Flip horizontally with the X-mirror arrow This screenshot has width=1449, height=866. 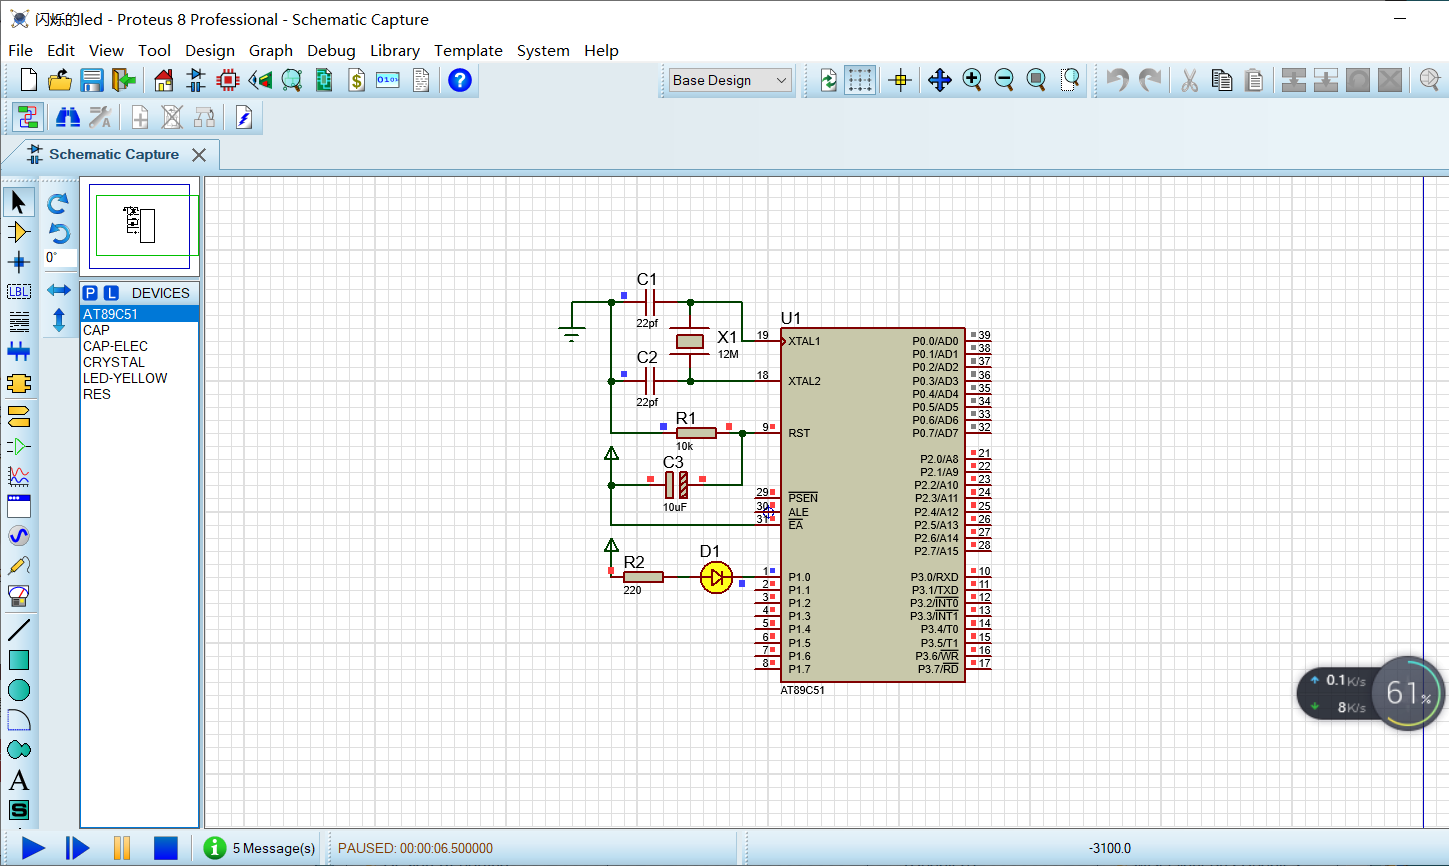(58, 290)
